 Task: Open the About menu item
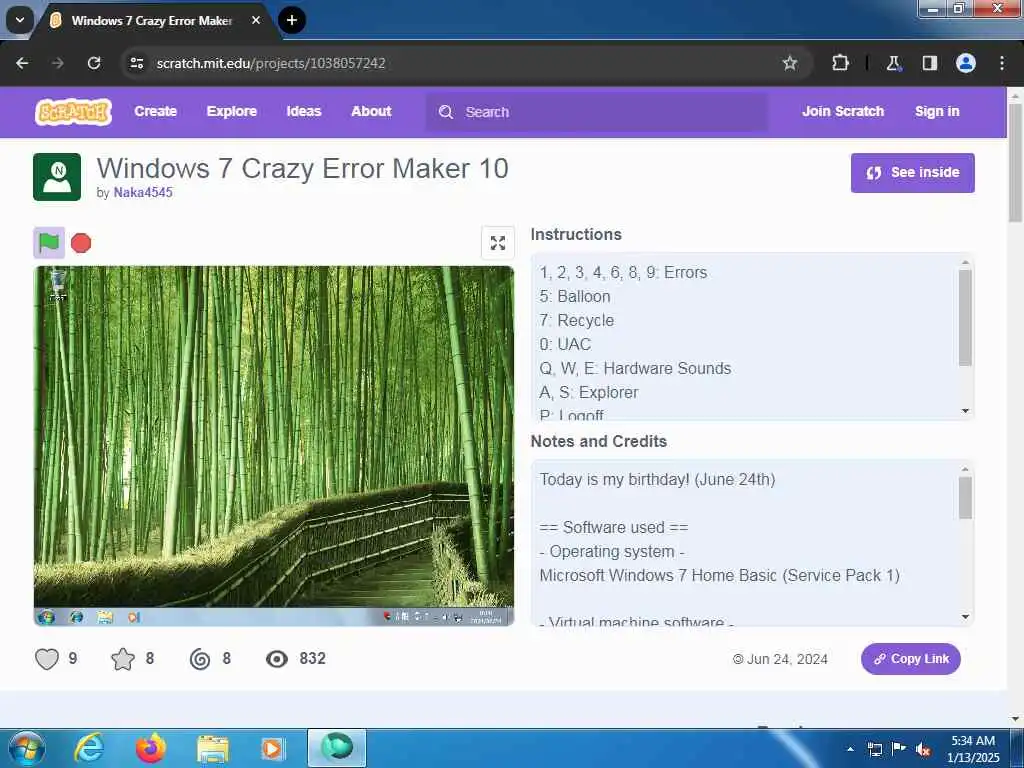point(371,112)
